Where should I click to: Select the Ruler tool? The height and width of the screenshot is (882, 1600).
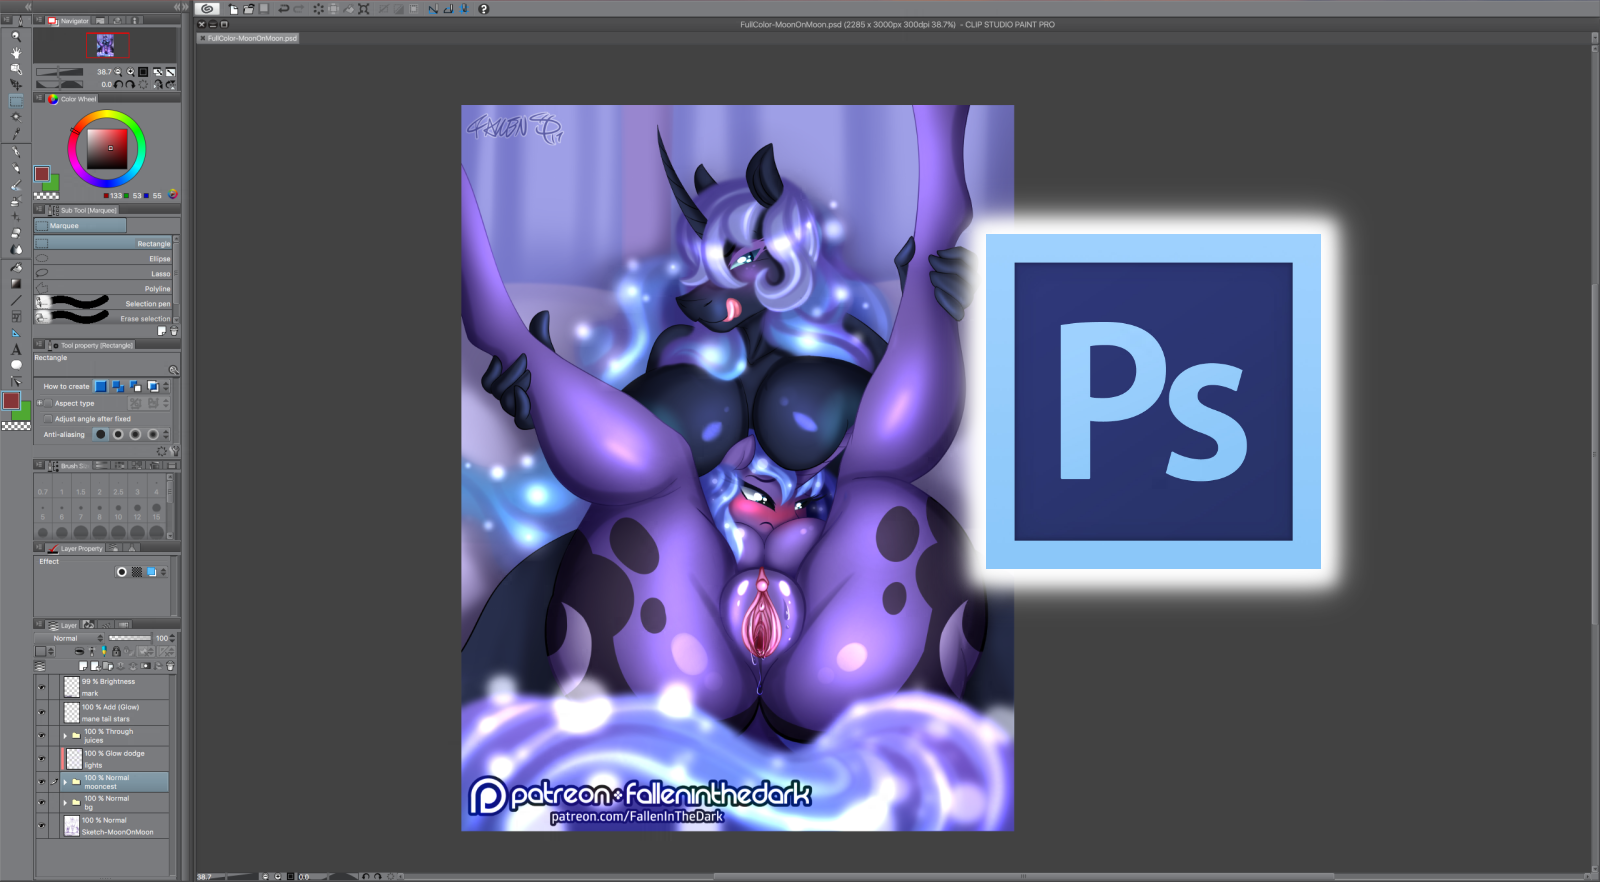16,332
